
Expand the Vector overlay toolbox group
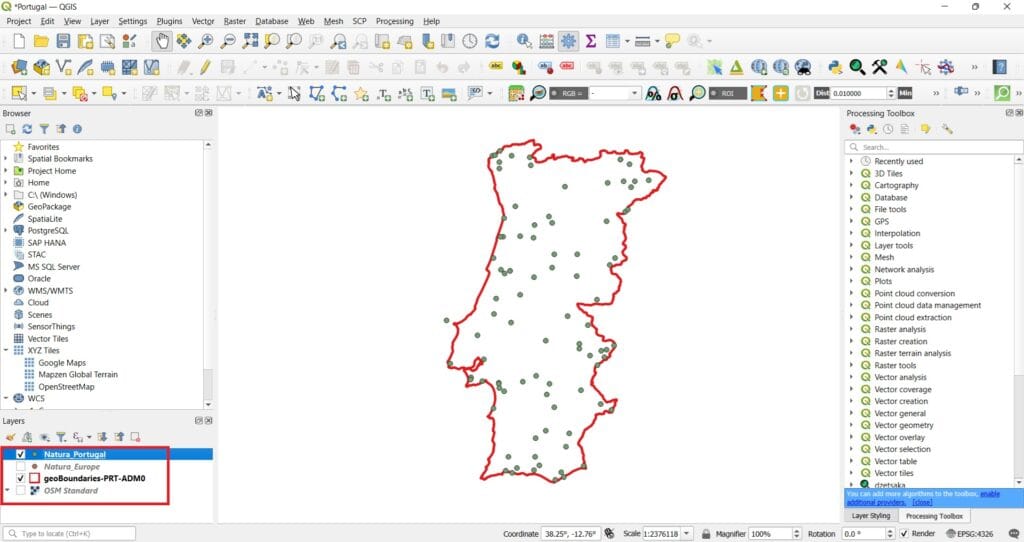click(851, 438)
